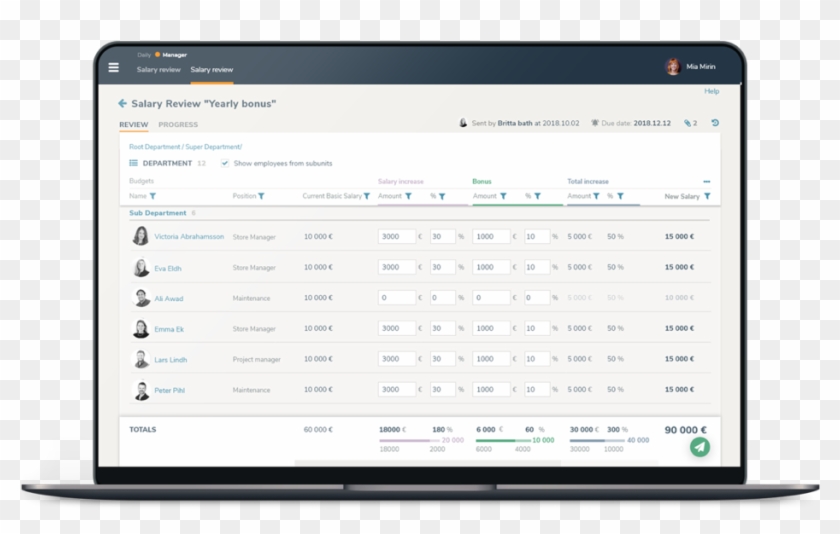The image size is (840, 534).
Task: Click the Root Department breadcrumb link
Action: coord(155,147)
